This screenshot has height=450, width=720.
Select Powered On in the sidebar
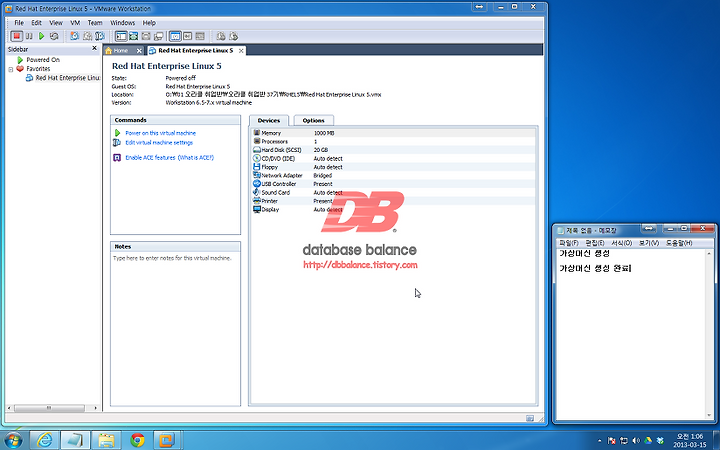pyautogui.click(x=43, y=60)
